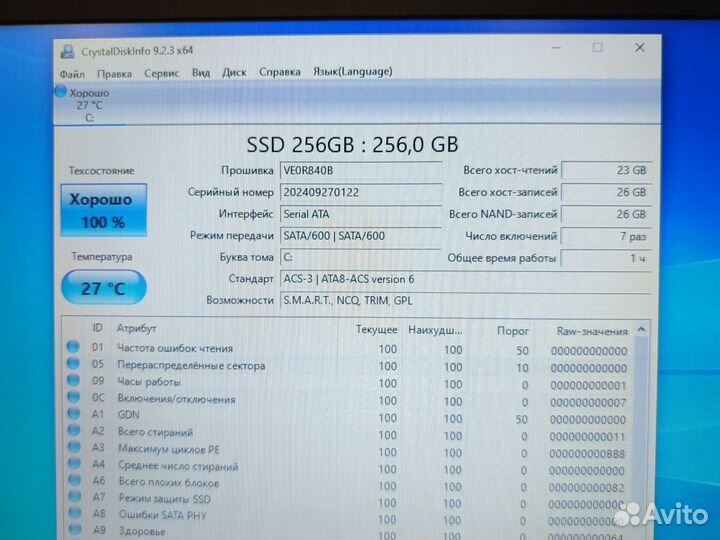This screenshot has width=720, height=540.
Task: Click the CrystalDiskInfo app icon in title bar
Action: click(x=68, y=51)
